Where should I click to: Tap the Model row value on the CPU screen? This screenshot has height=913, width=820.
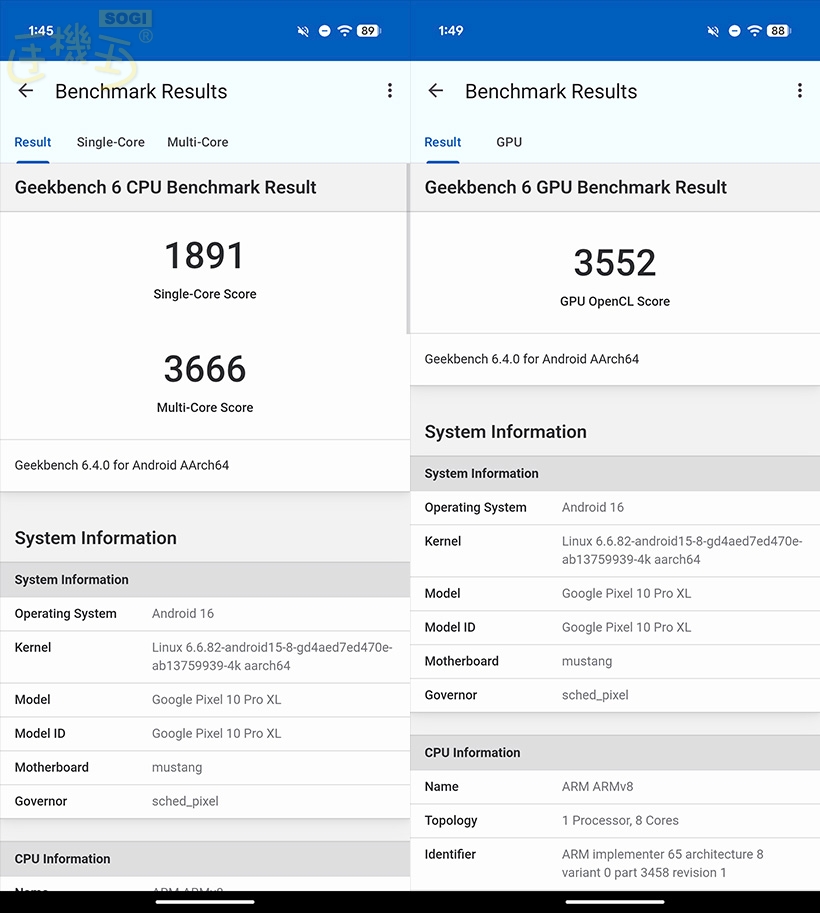coord(217,700)
